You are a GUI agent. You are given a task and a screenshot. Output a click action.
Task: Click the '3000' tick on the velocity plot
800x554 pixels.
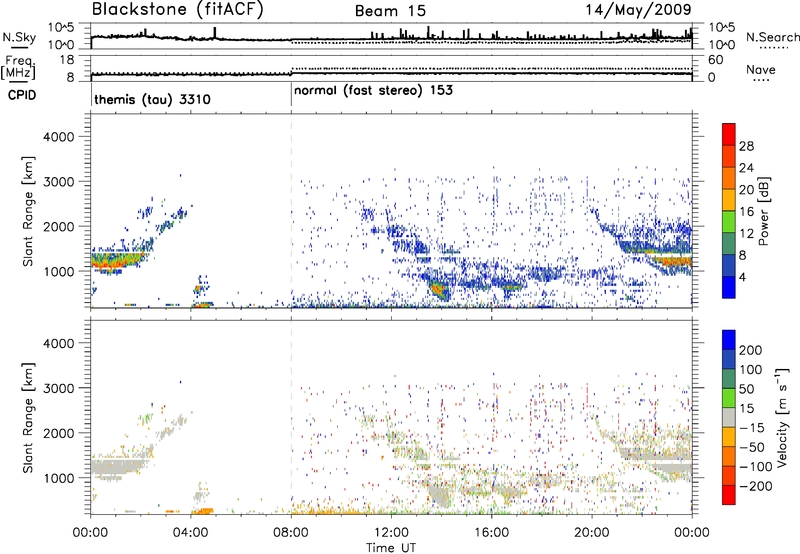tap(58, 388)
